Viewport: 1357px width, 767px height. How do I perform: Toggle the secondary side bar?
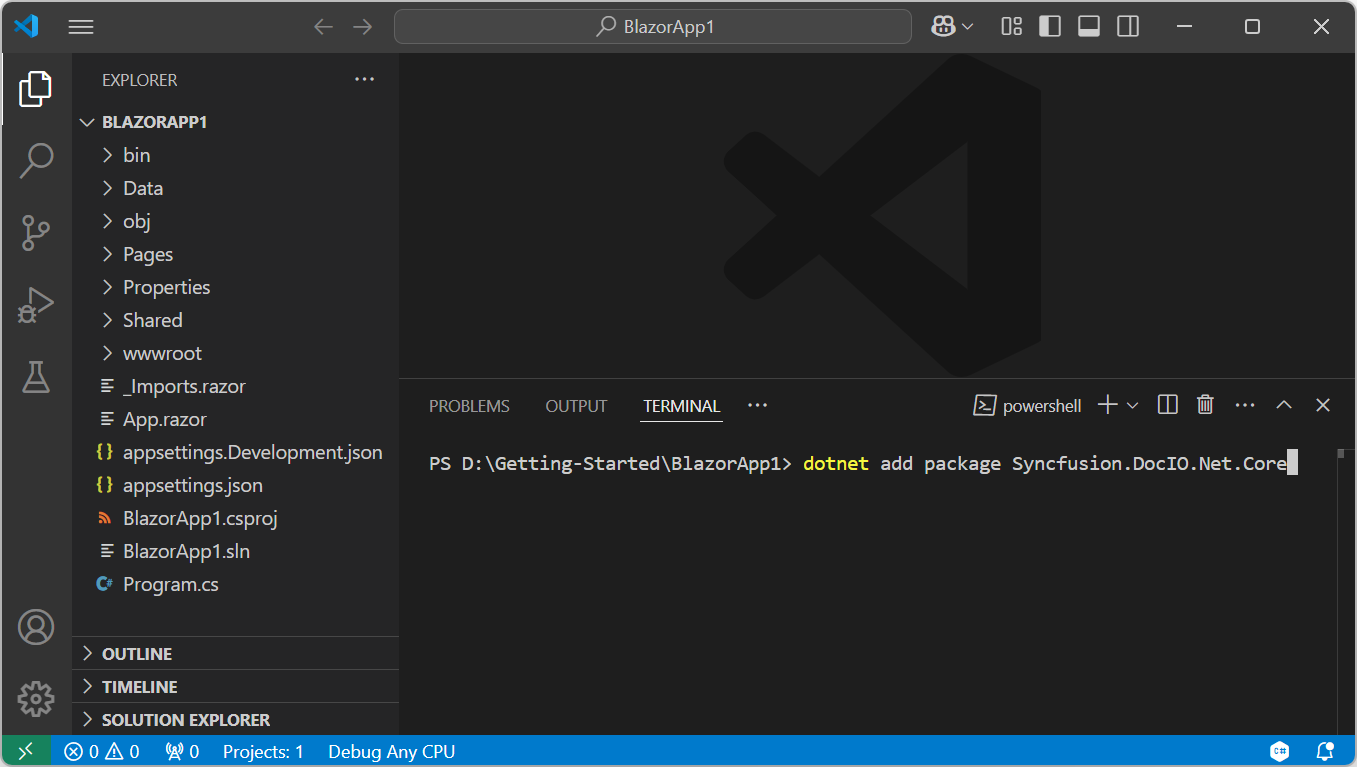(x=1128, y=27)
